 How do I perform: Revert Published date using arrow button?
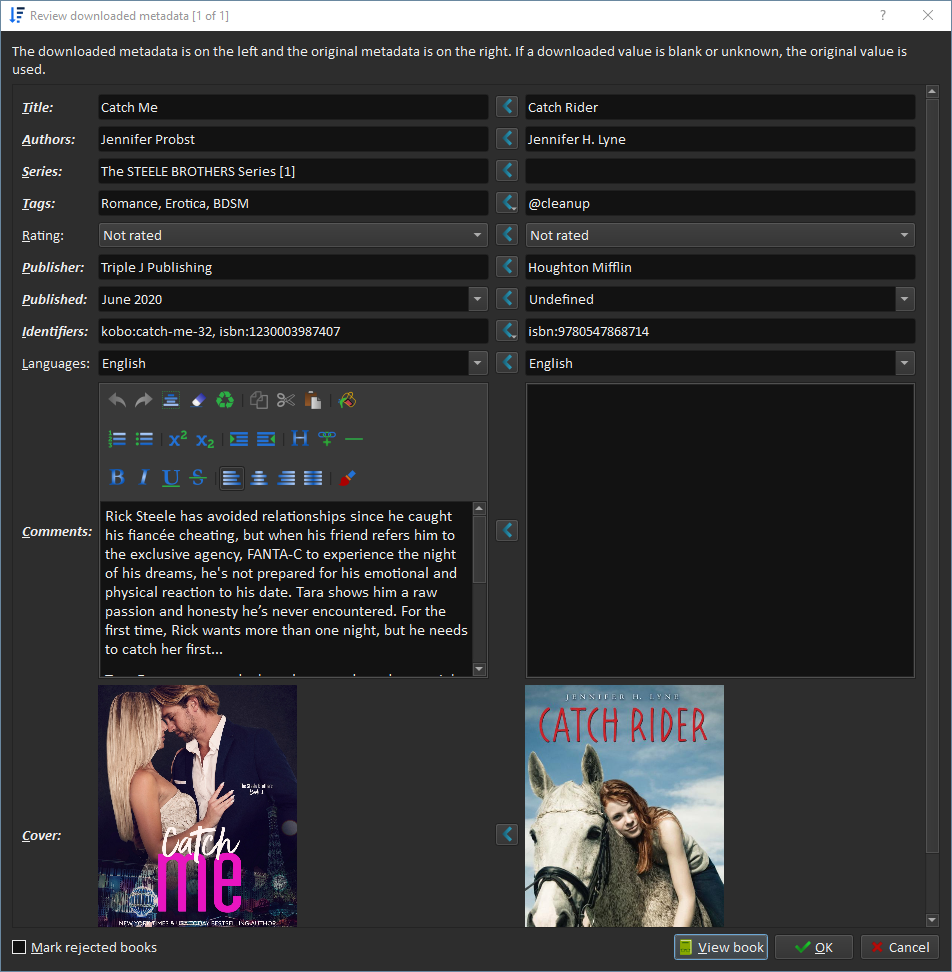pos(507,299)
